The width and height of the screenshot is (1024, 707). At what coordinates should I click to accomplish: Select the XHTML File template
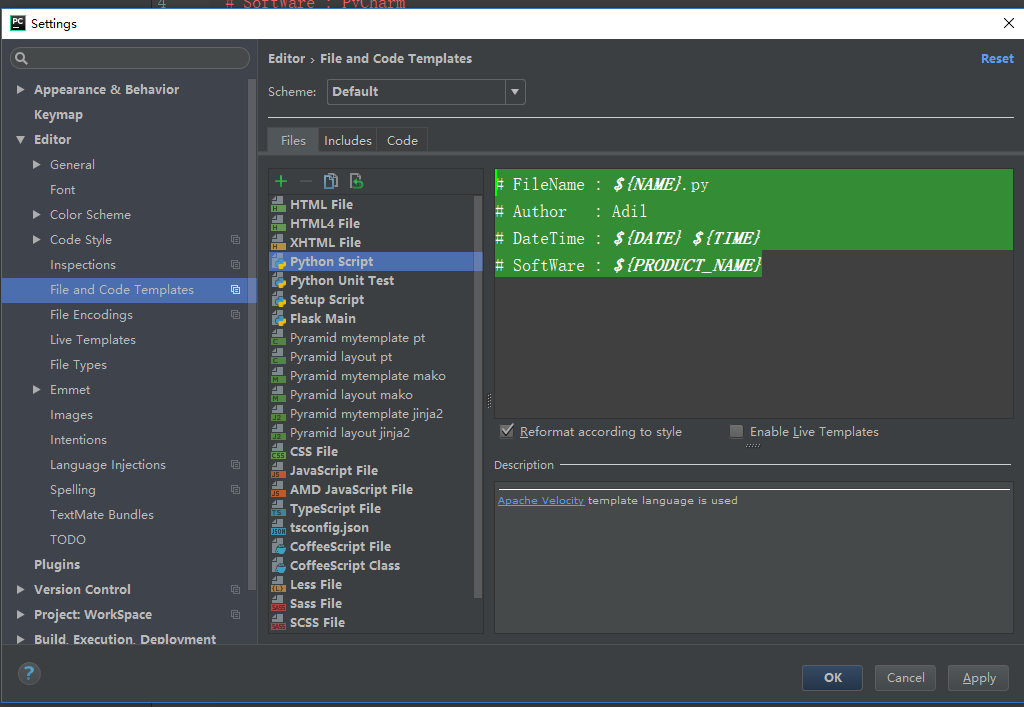point(325,242)
